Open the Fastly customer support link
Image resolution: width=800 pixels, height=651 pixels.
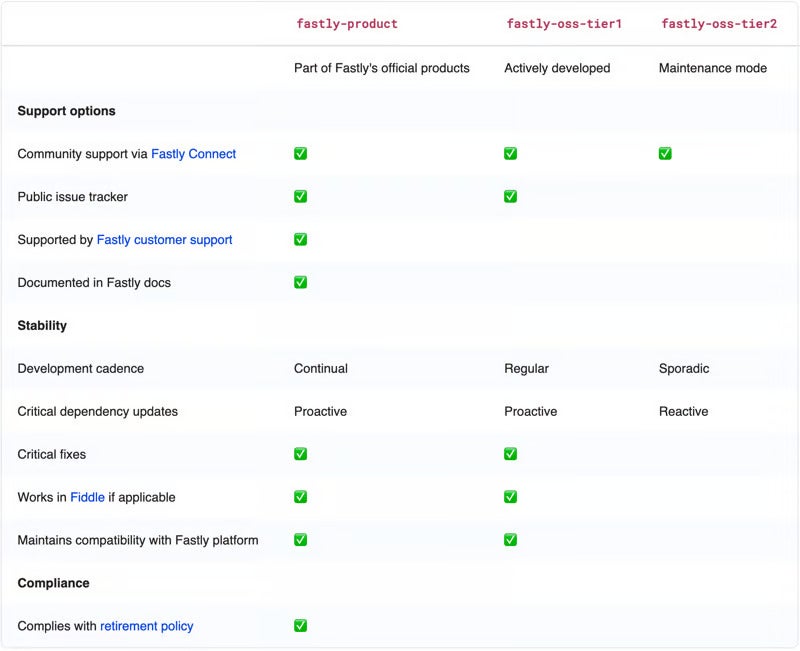click(x=164, y=239)
